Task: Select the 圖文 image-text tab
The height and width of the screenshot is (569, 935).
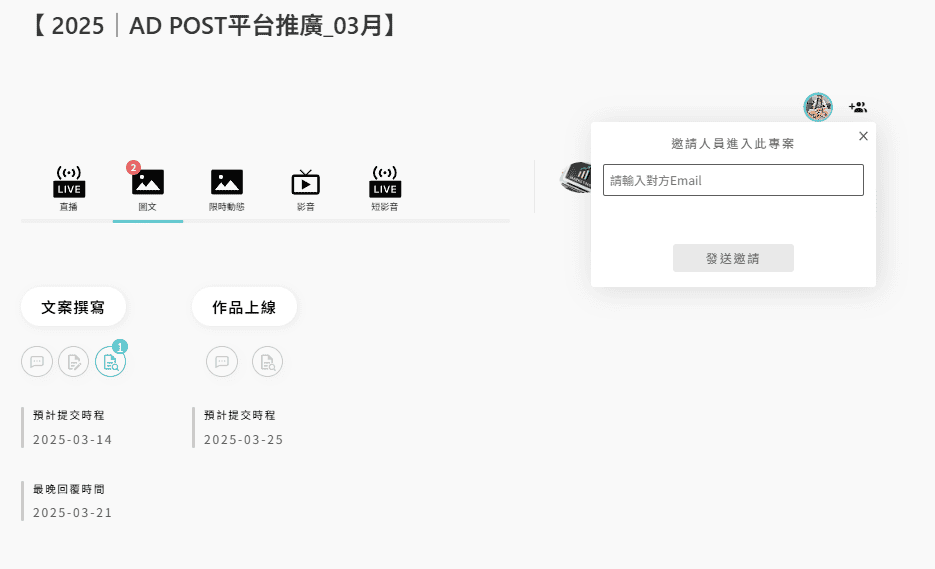Action: click(148, 188)
